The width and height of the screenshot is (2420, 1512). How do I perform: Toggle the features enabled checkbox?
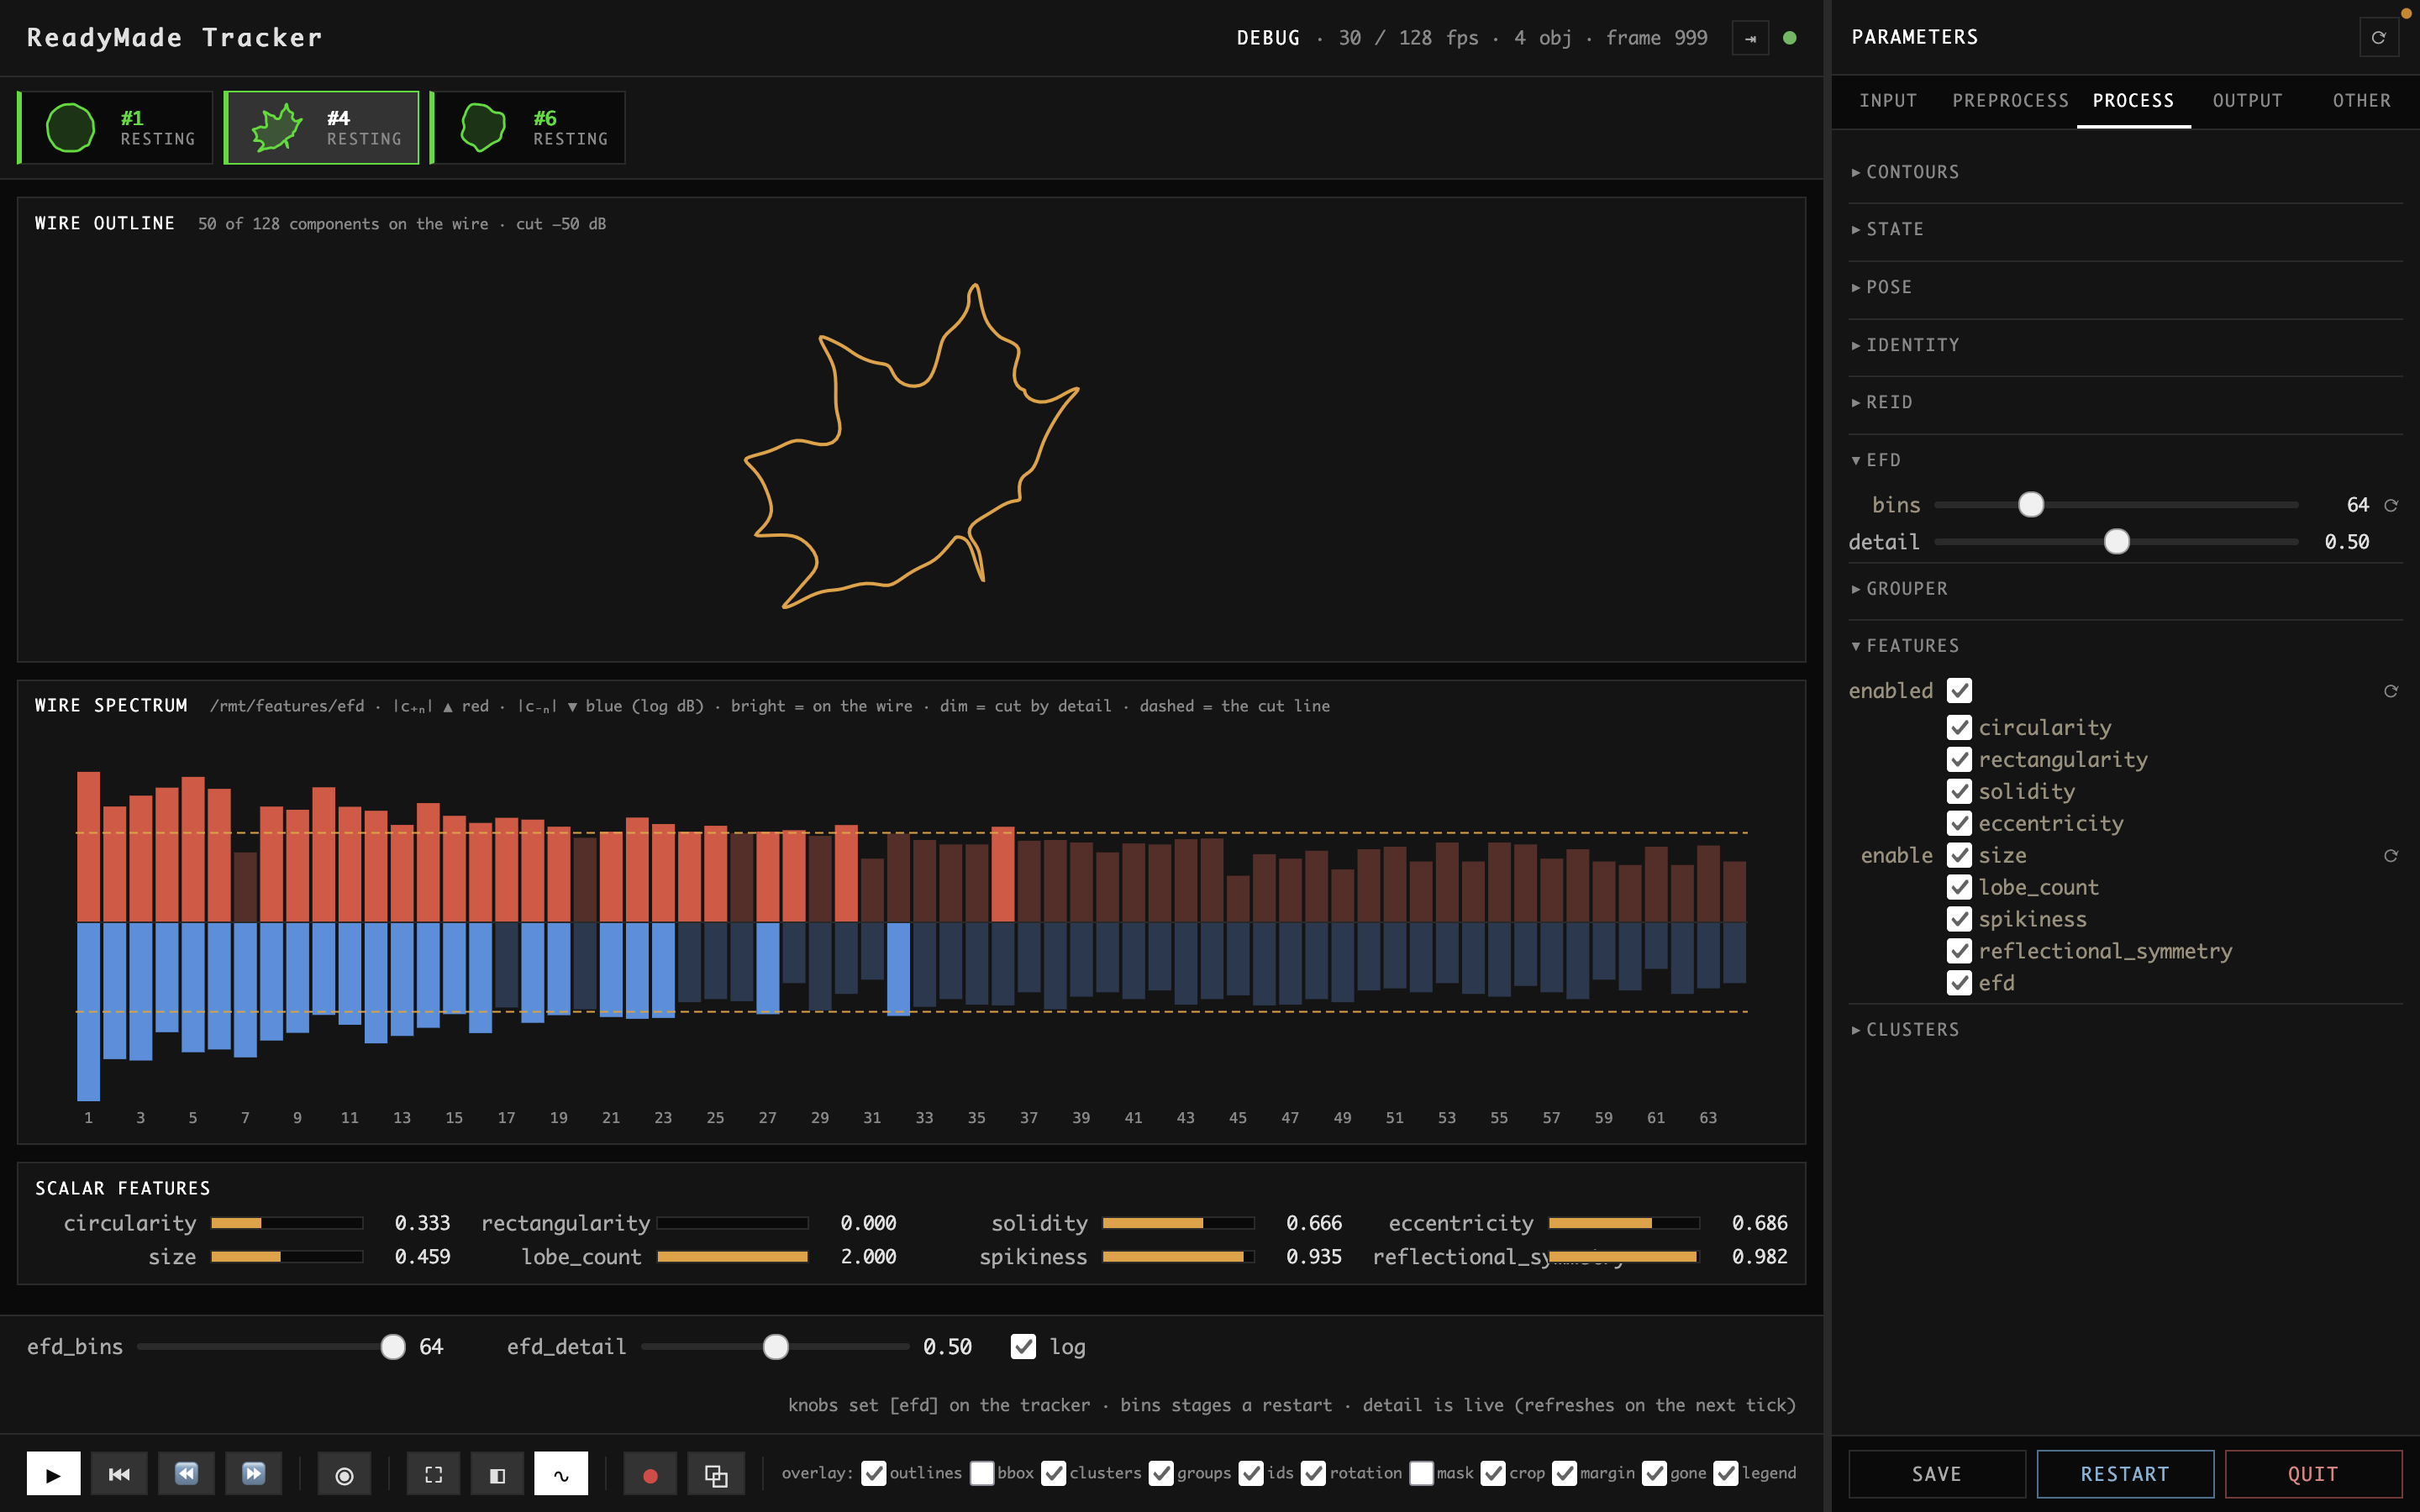coord(1959,691)
